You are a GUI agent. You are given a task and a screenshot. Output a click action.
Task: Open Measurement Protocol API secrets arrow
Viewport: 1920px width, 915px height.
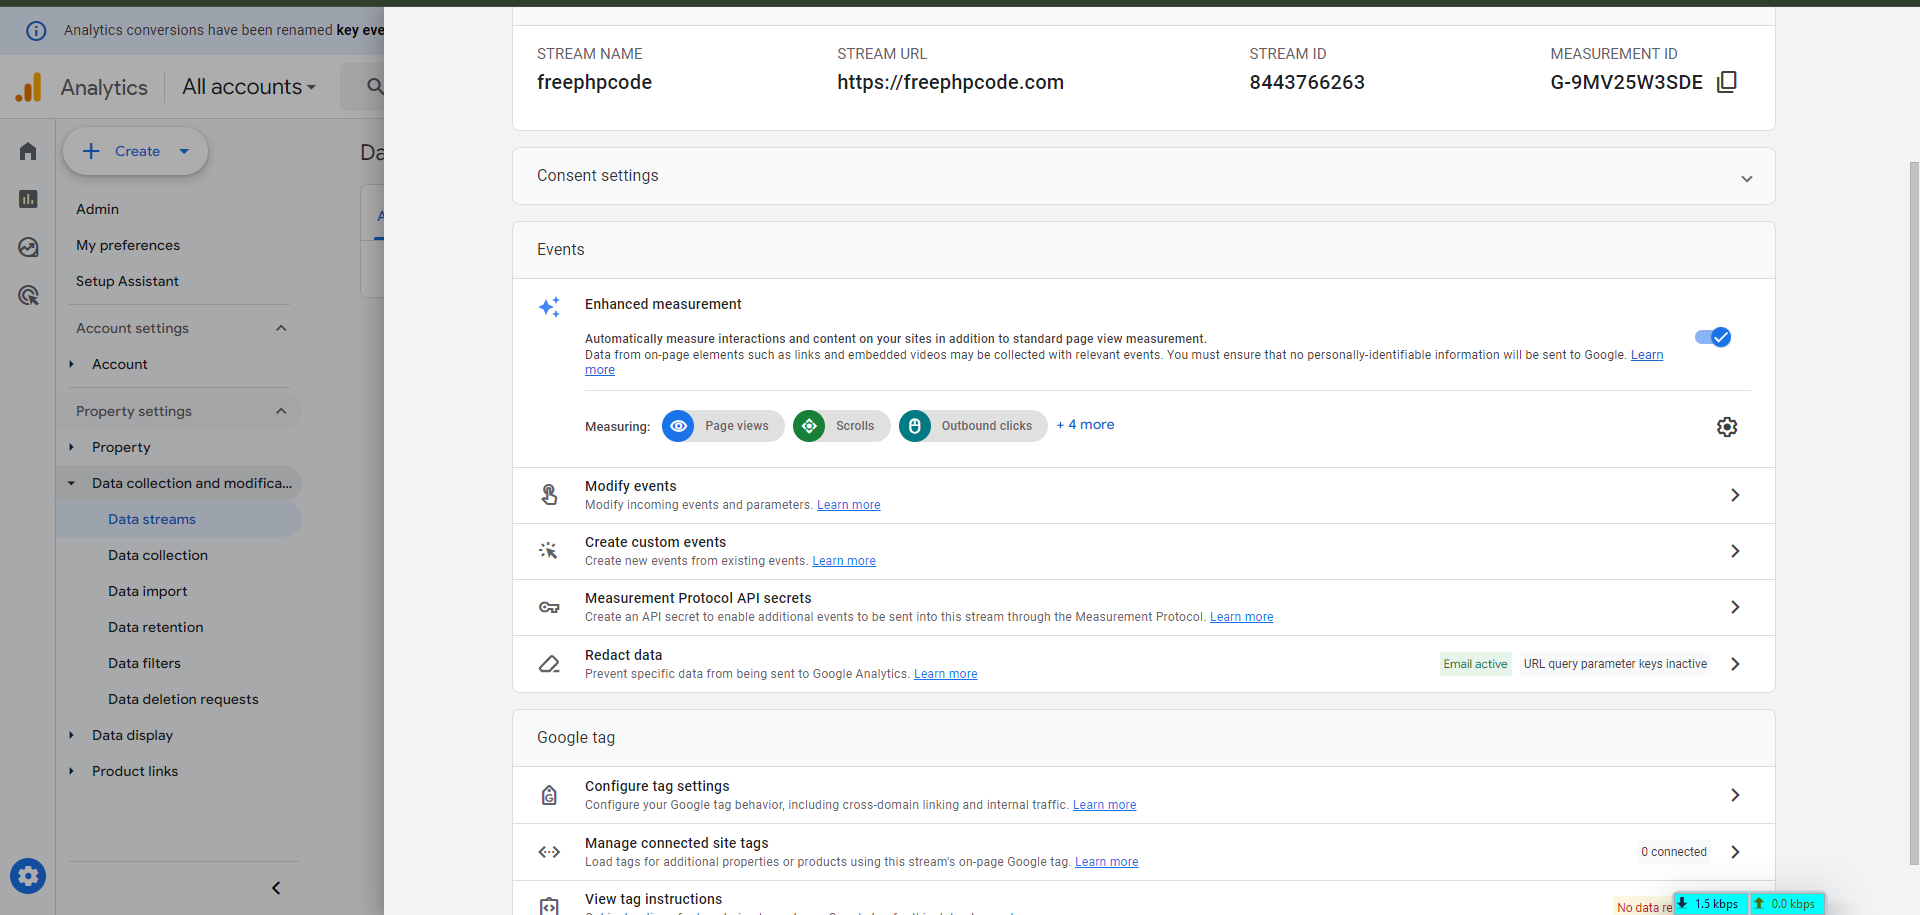(1735, 607)
